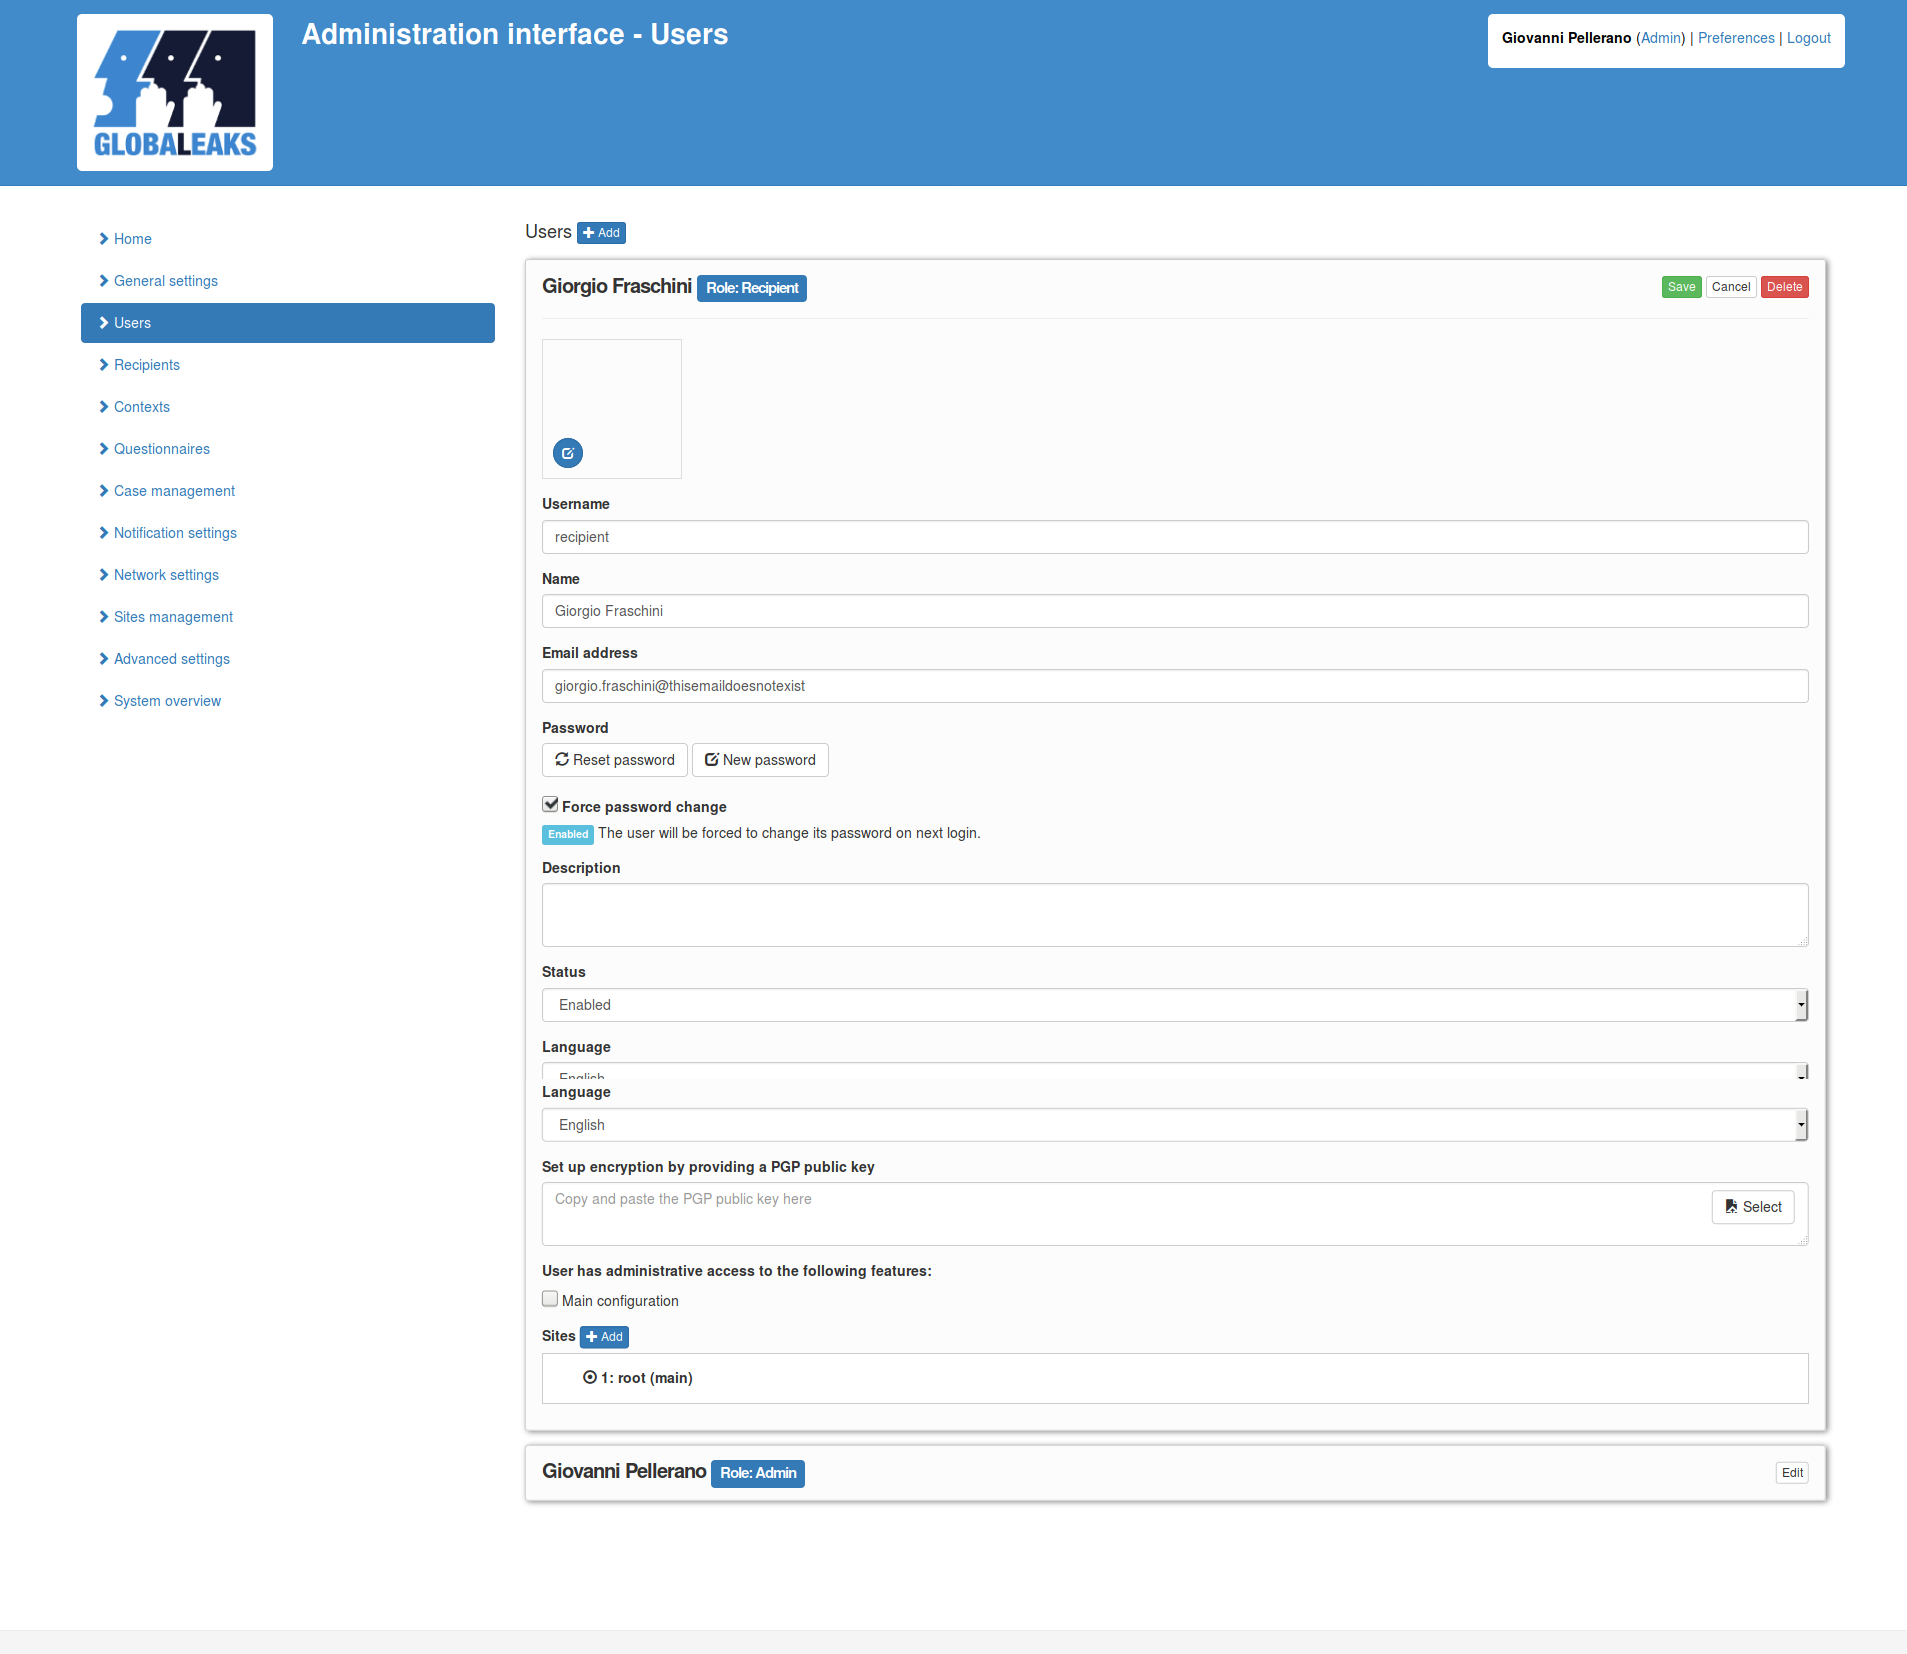Open the lower Language dropdown showing English
Viewport: 1907px width, 1654px height.
pyautogui.click(x=1175, y=1125)
